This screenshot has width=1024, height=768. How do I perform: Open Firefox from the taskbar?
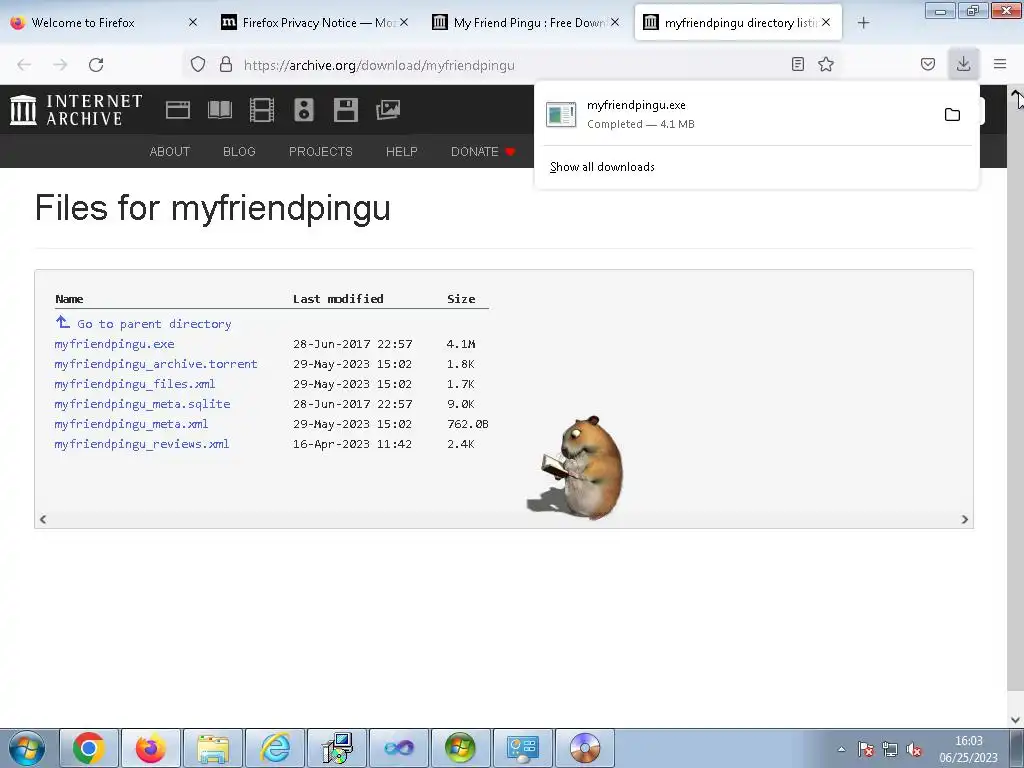(x=151, y=748)
